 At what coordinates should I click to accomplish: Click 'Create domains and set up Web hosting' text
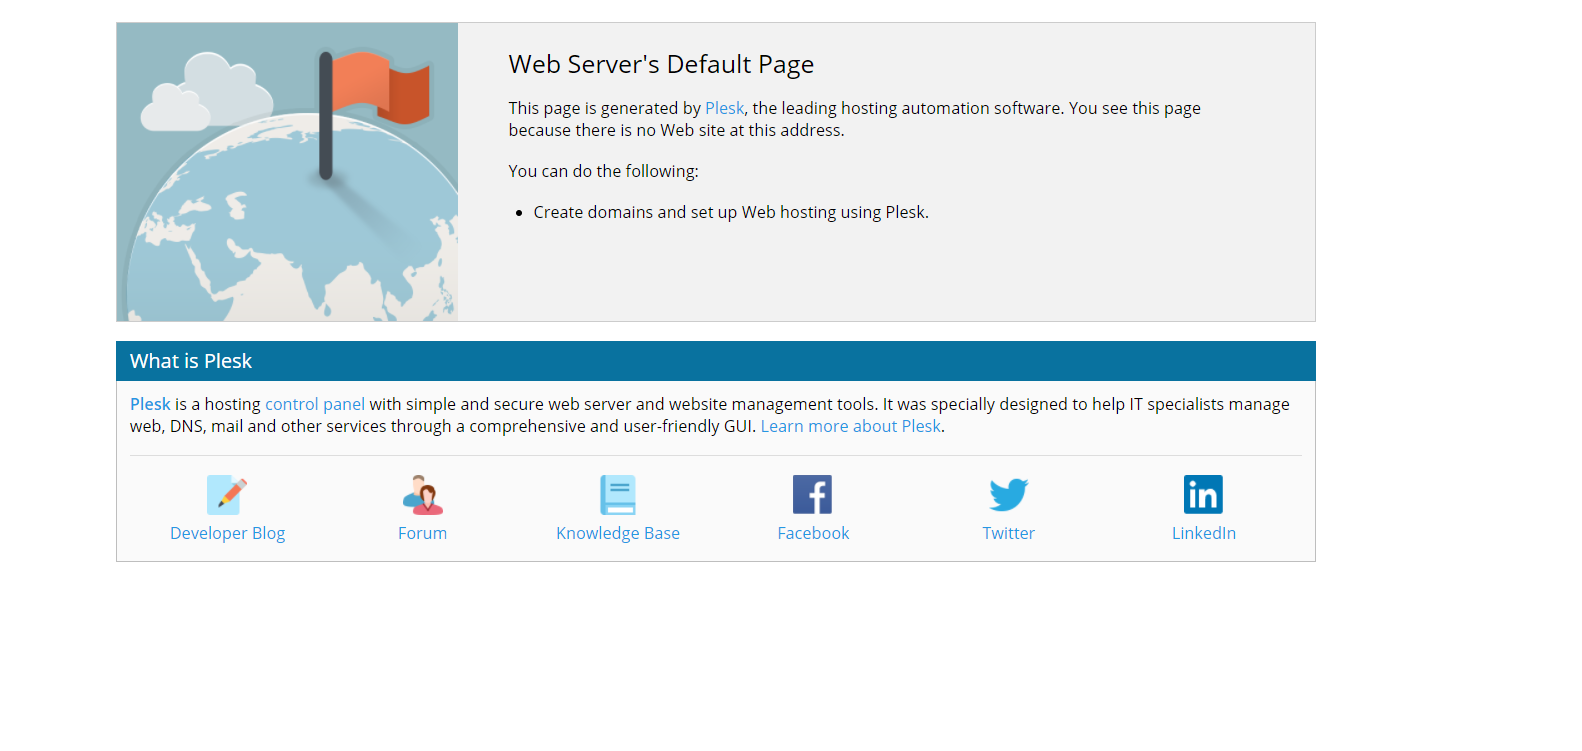685,212
